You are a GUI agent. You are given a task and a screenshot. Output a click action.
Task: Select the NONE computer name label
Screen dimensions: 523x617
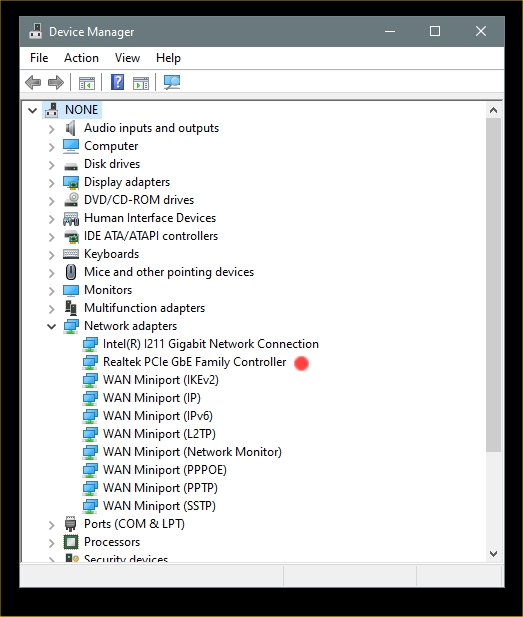click(81, 110)
